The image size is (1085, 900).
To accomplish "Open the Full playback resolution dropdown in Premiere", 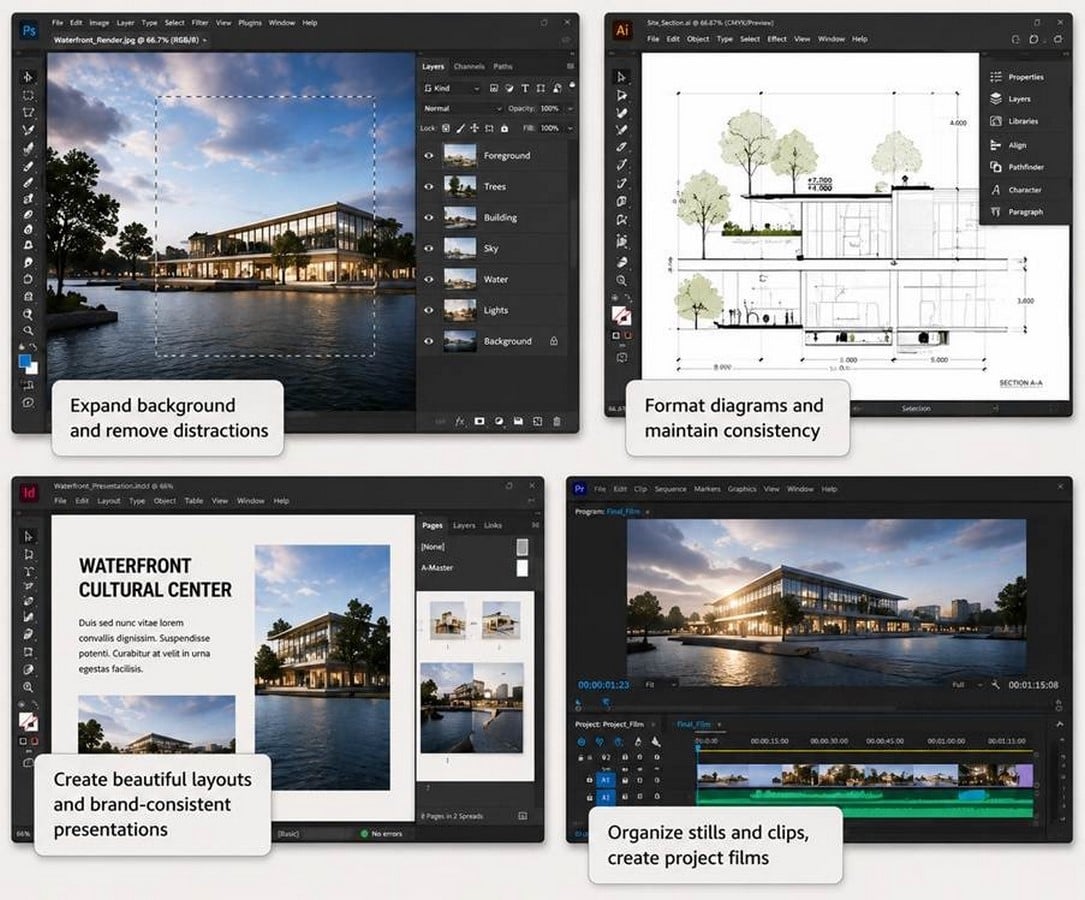I will [966, 684].
